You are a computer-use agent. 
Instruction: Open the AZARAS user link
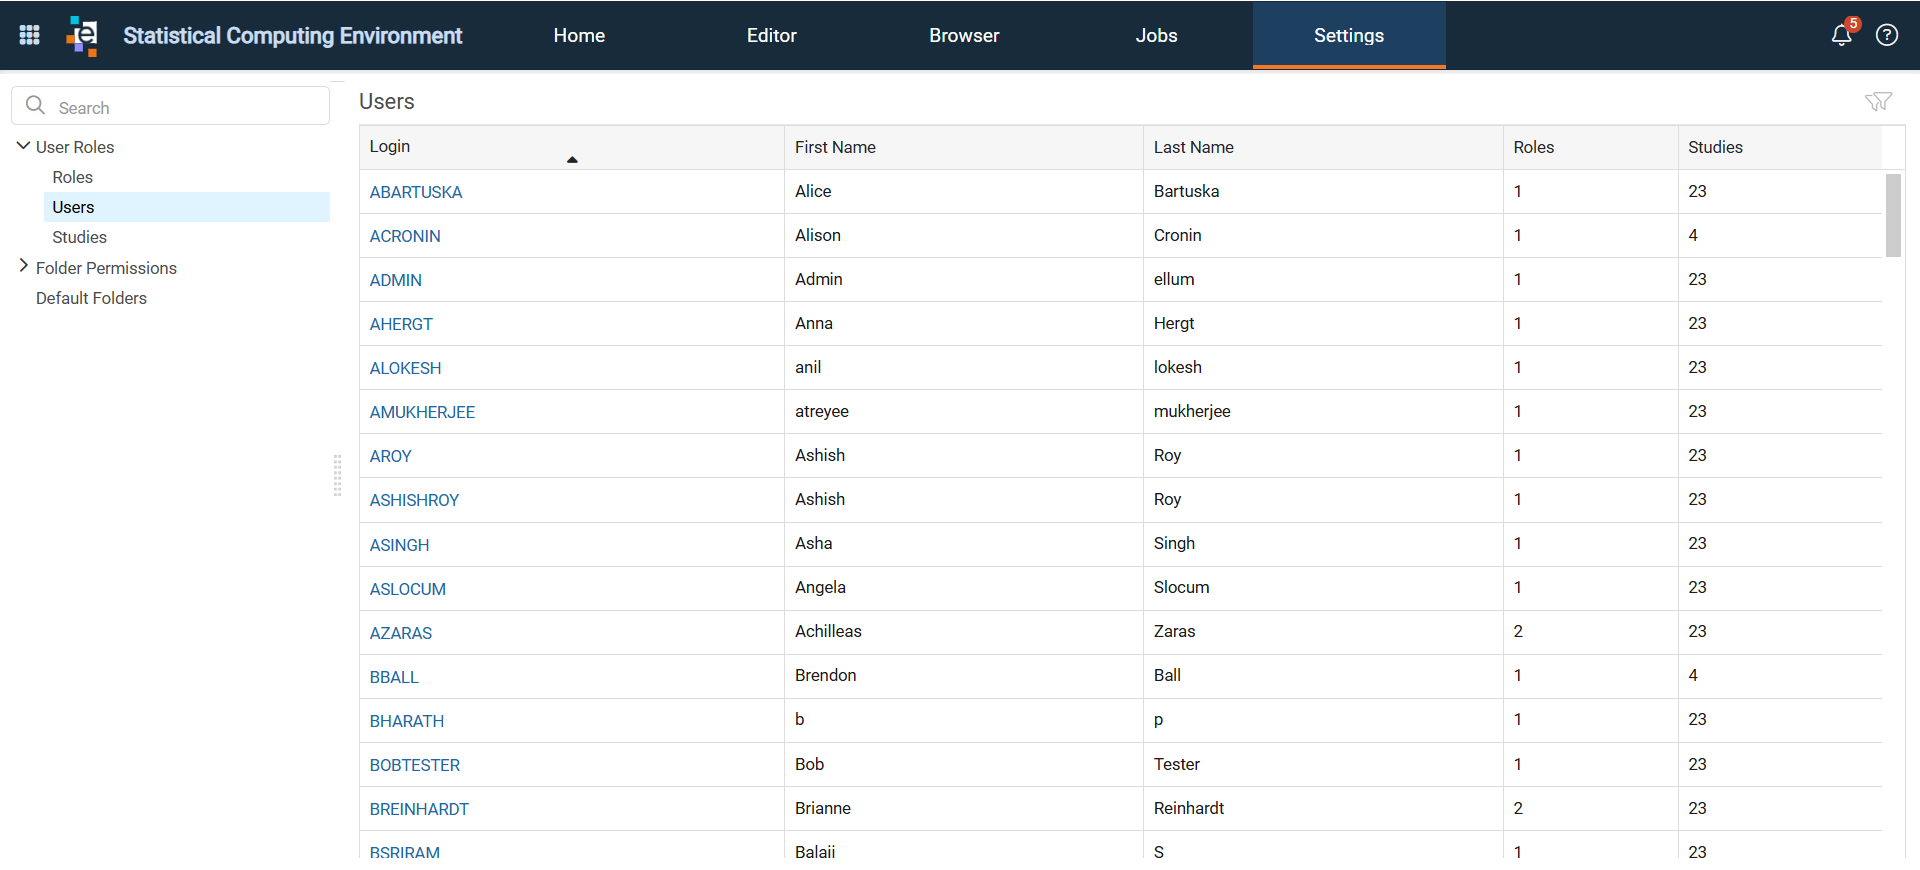(401, 633)
